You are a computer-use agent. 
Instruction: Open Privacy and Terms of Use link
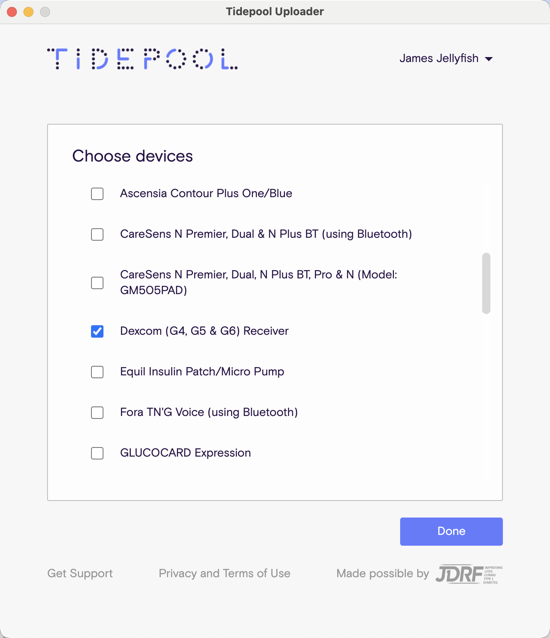coord(225,573)
